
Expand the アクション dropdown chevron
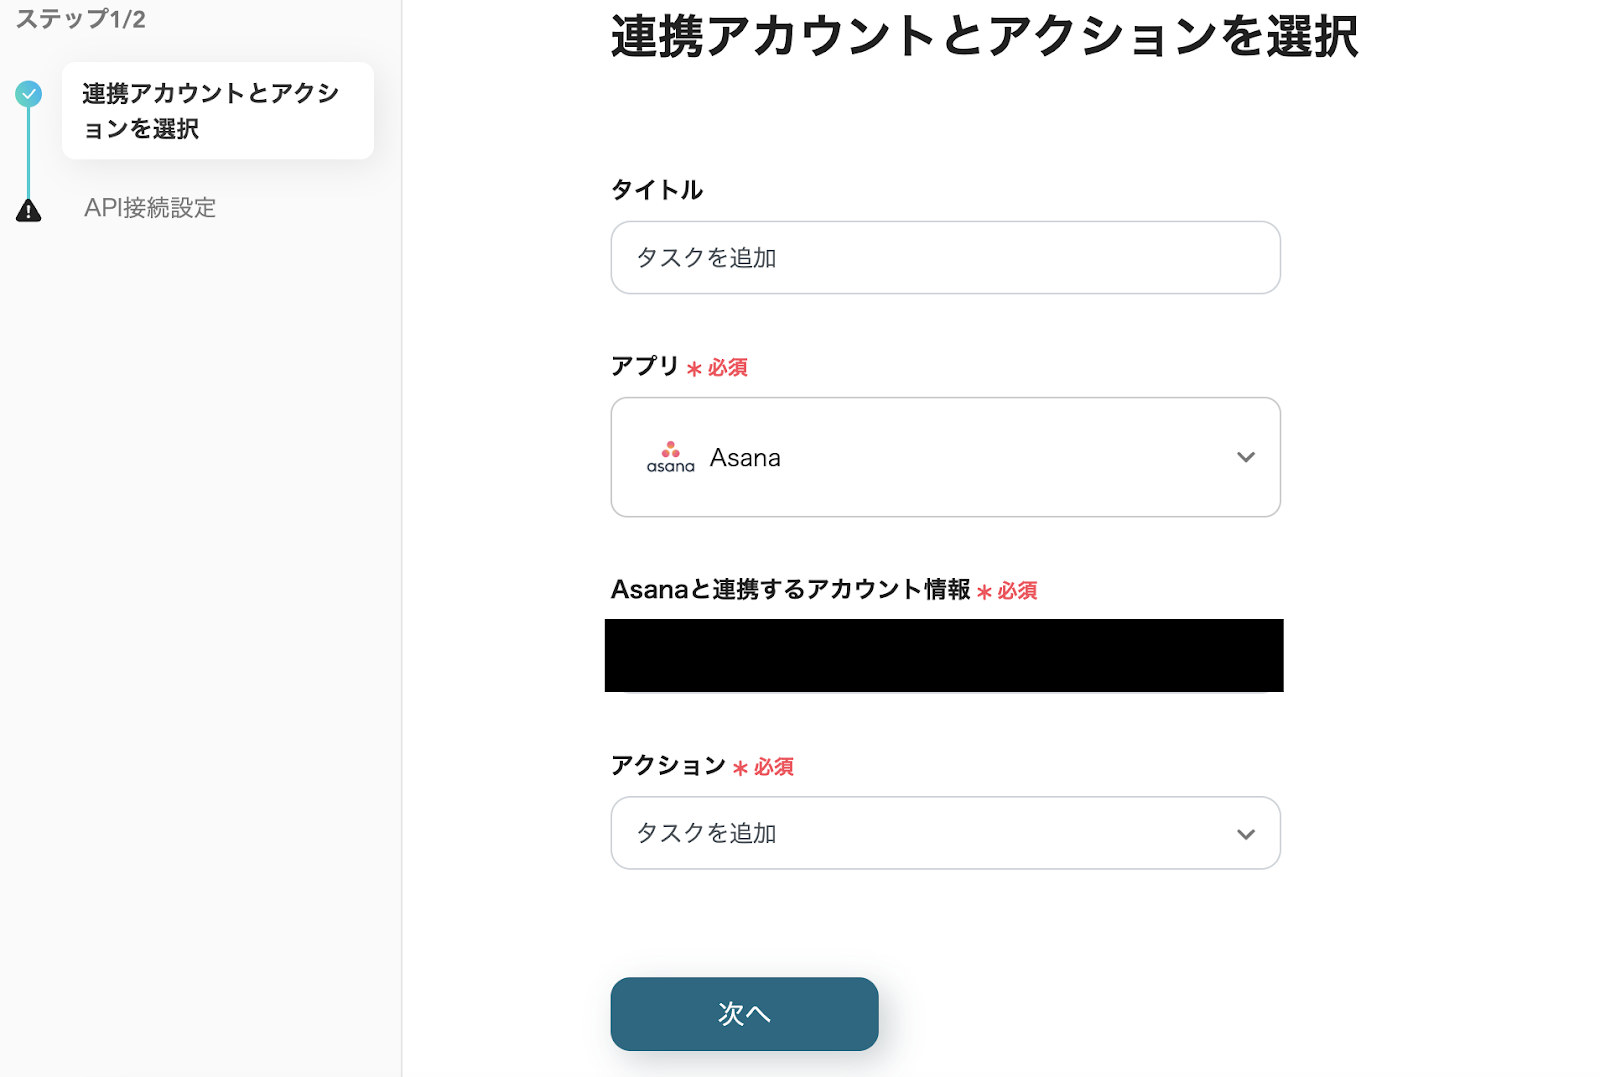1245,834
